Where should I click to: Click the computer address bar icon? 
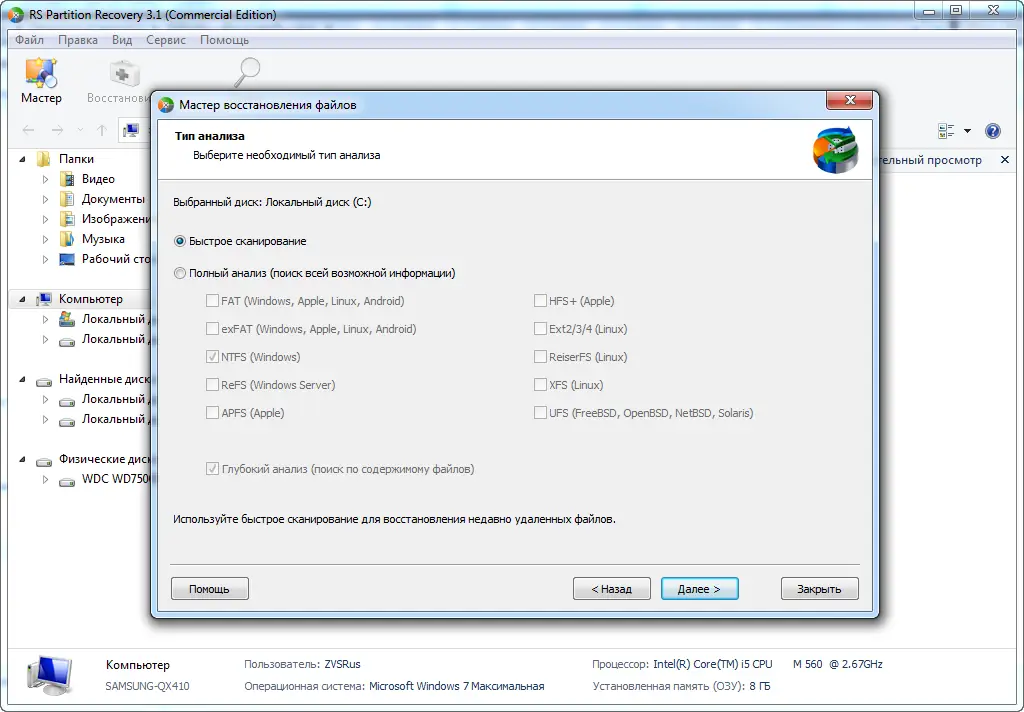coord(131,130)
